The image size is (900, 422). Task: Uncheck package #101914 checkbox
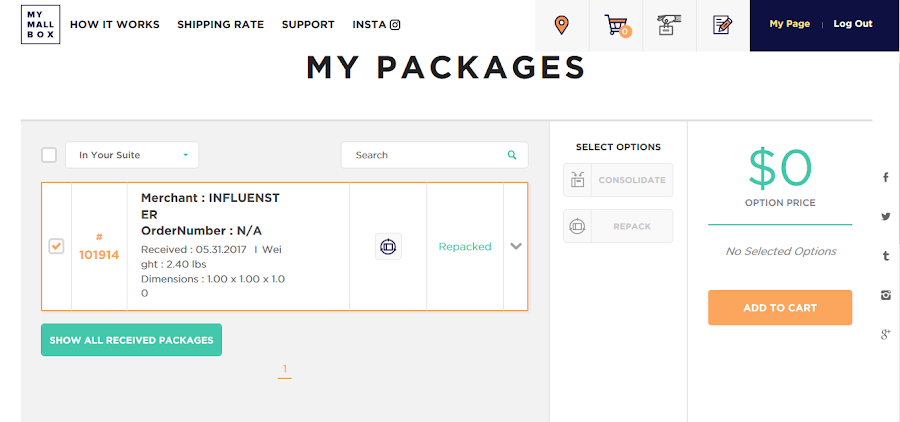[56, 246]
